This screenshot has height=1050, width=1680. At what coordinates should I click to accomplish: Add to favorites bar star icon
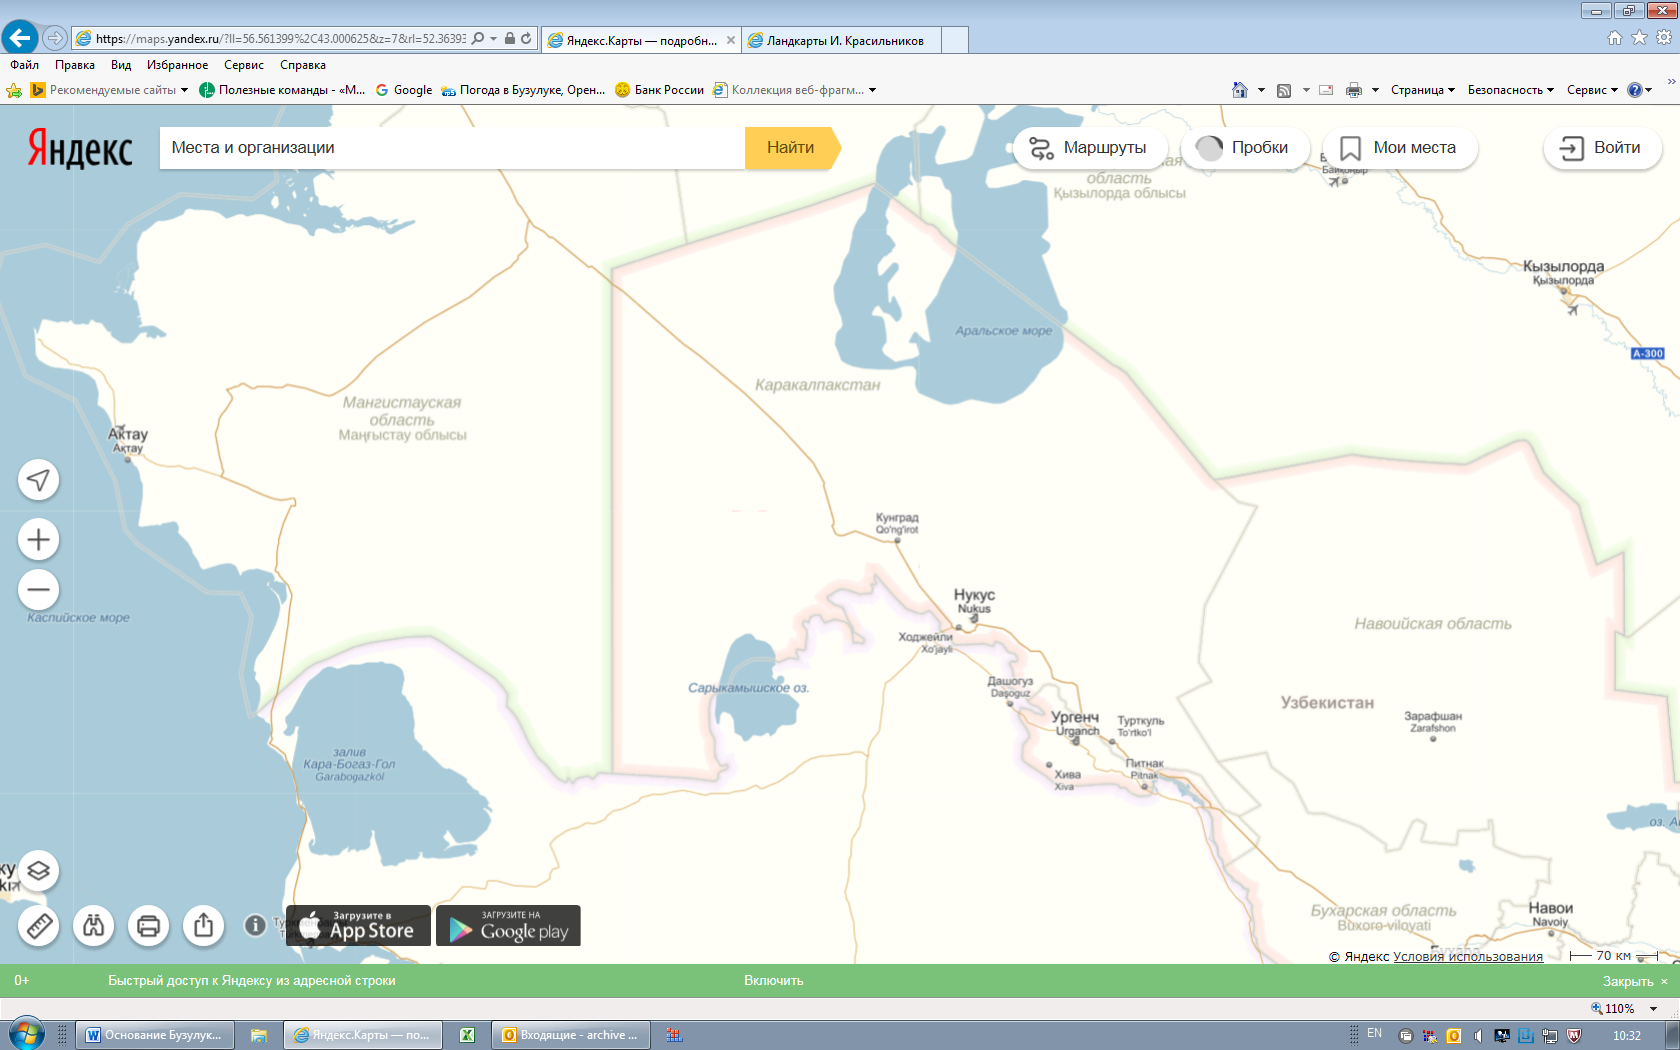click(x=14, y=90)
